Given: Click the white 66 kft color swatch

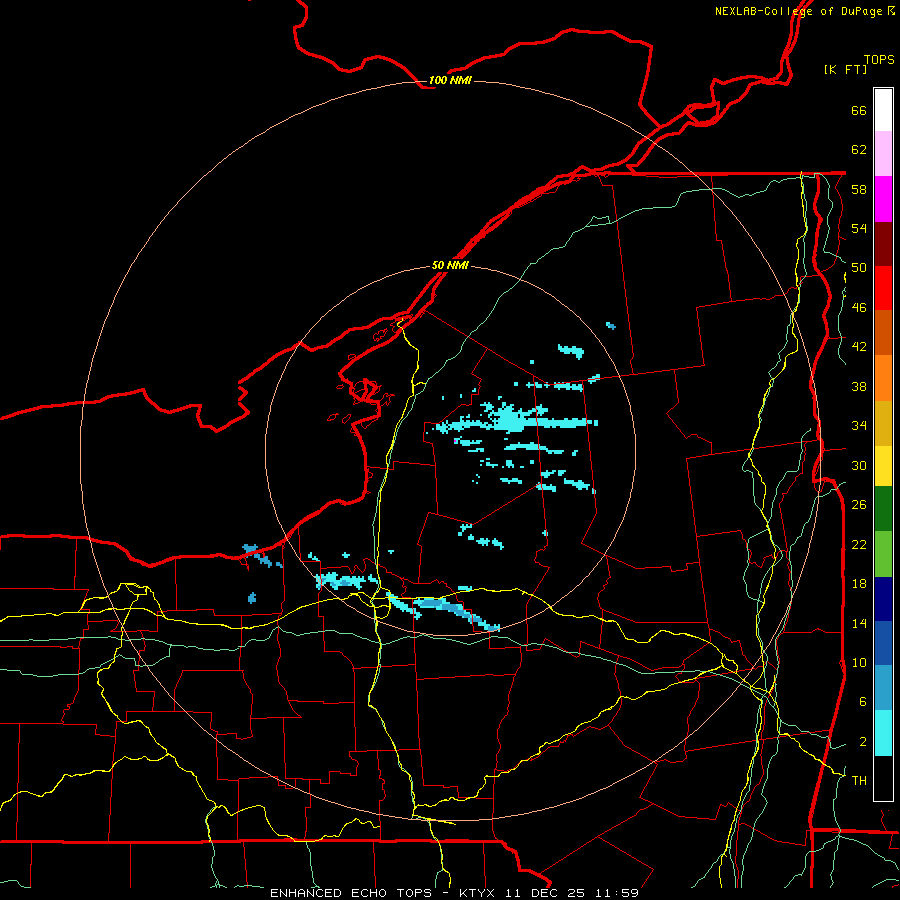Looking at the screenshot, I should pyautogui.click(x=883, y=110).
